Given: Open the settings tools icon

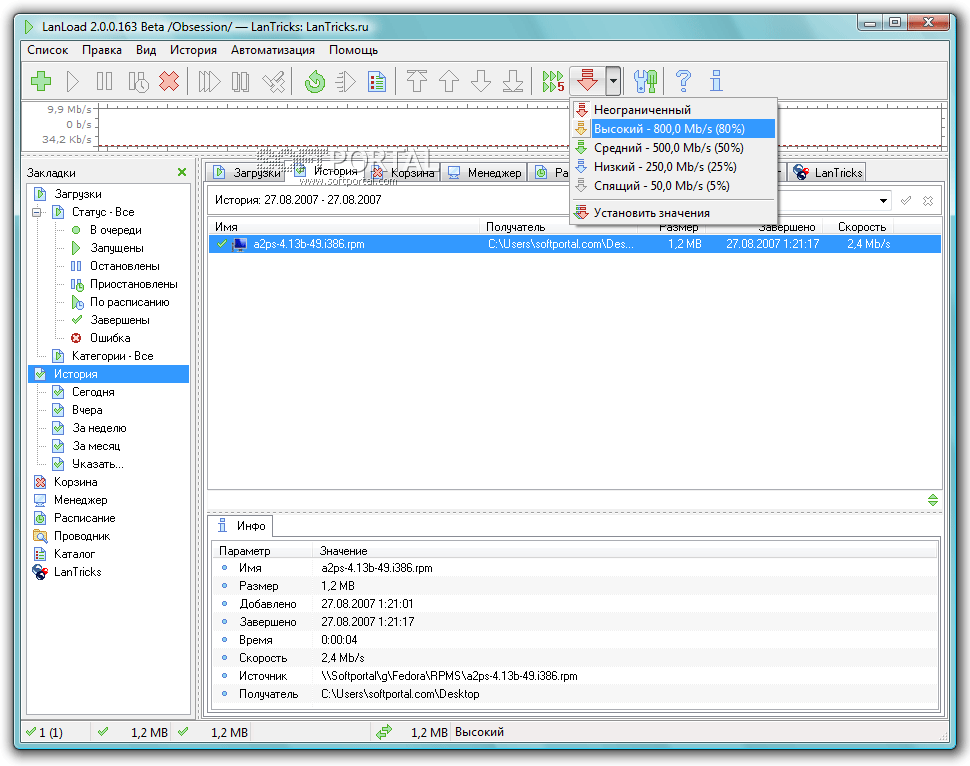Looking at the screenshot, I should tap(645, 81).
